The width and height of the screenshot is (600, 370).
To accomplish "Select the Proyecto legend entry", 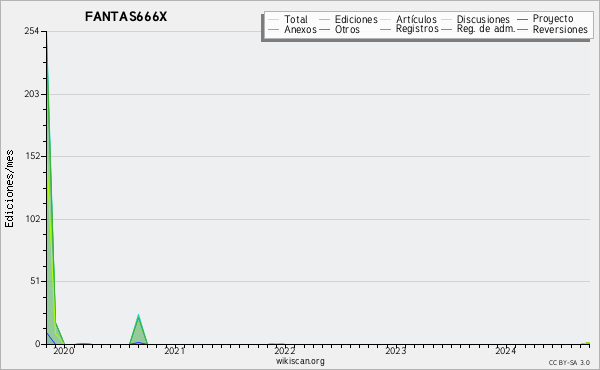I will coord(545,19).
